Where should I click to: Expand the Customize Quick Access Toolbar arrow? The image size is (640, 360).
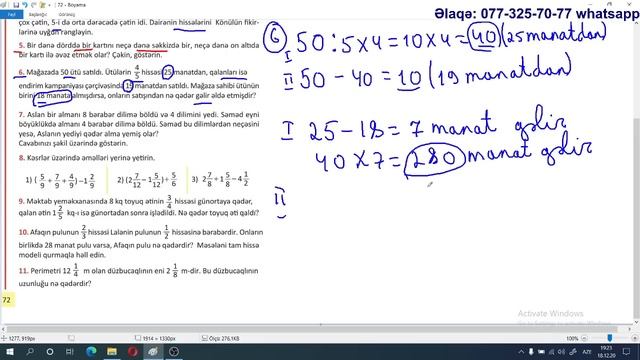click(x=49, y=5)
